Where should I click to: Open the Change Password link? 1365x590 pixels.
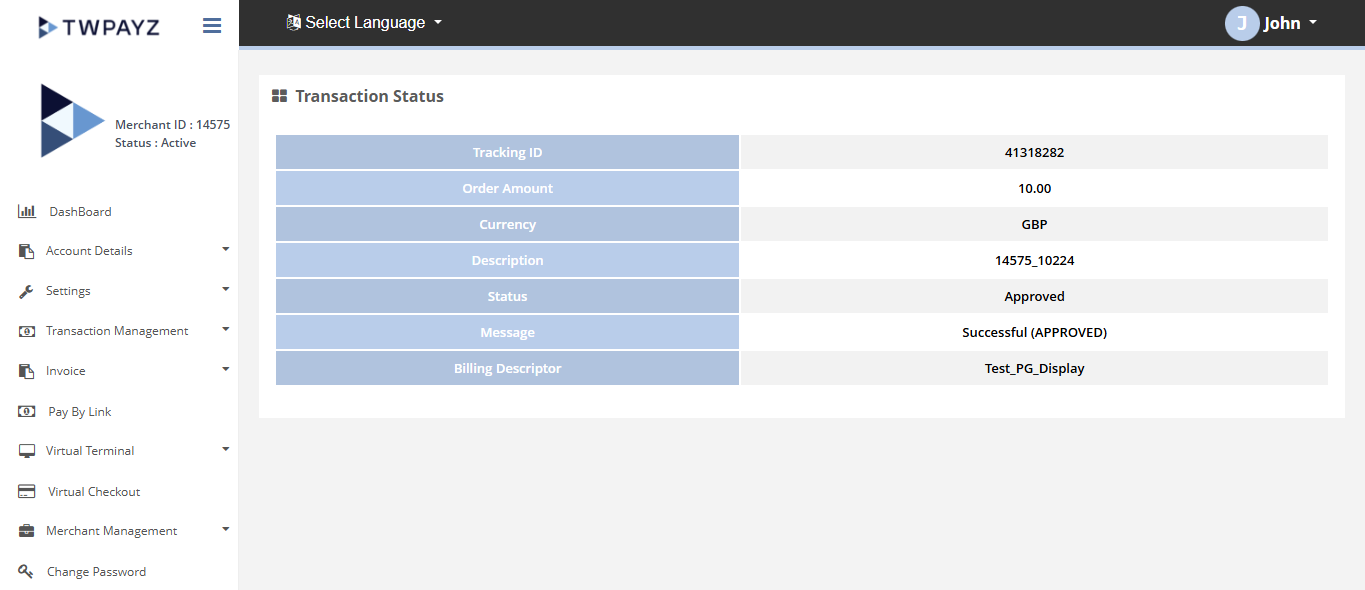(96, 572)
